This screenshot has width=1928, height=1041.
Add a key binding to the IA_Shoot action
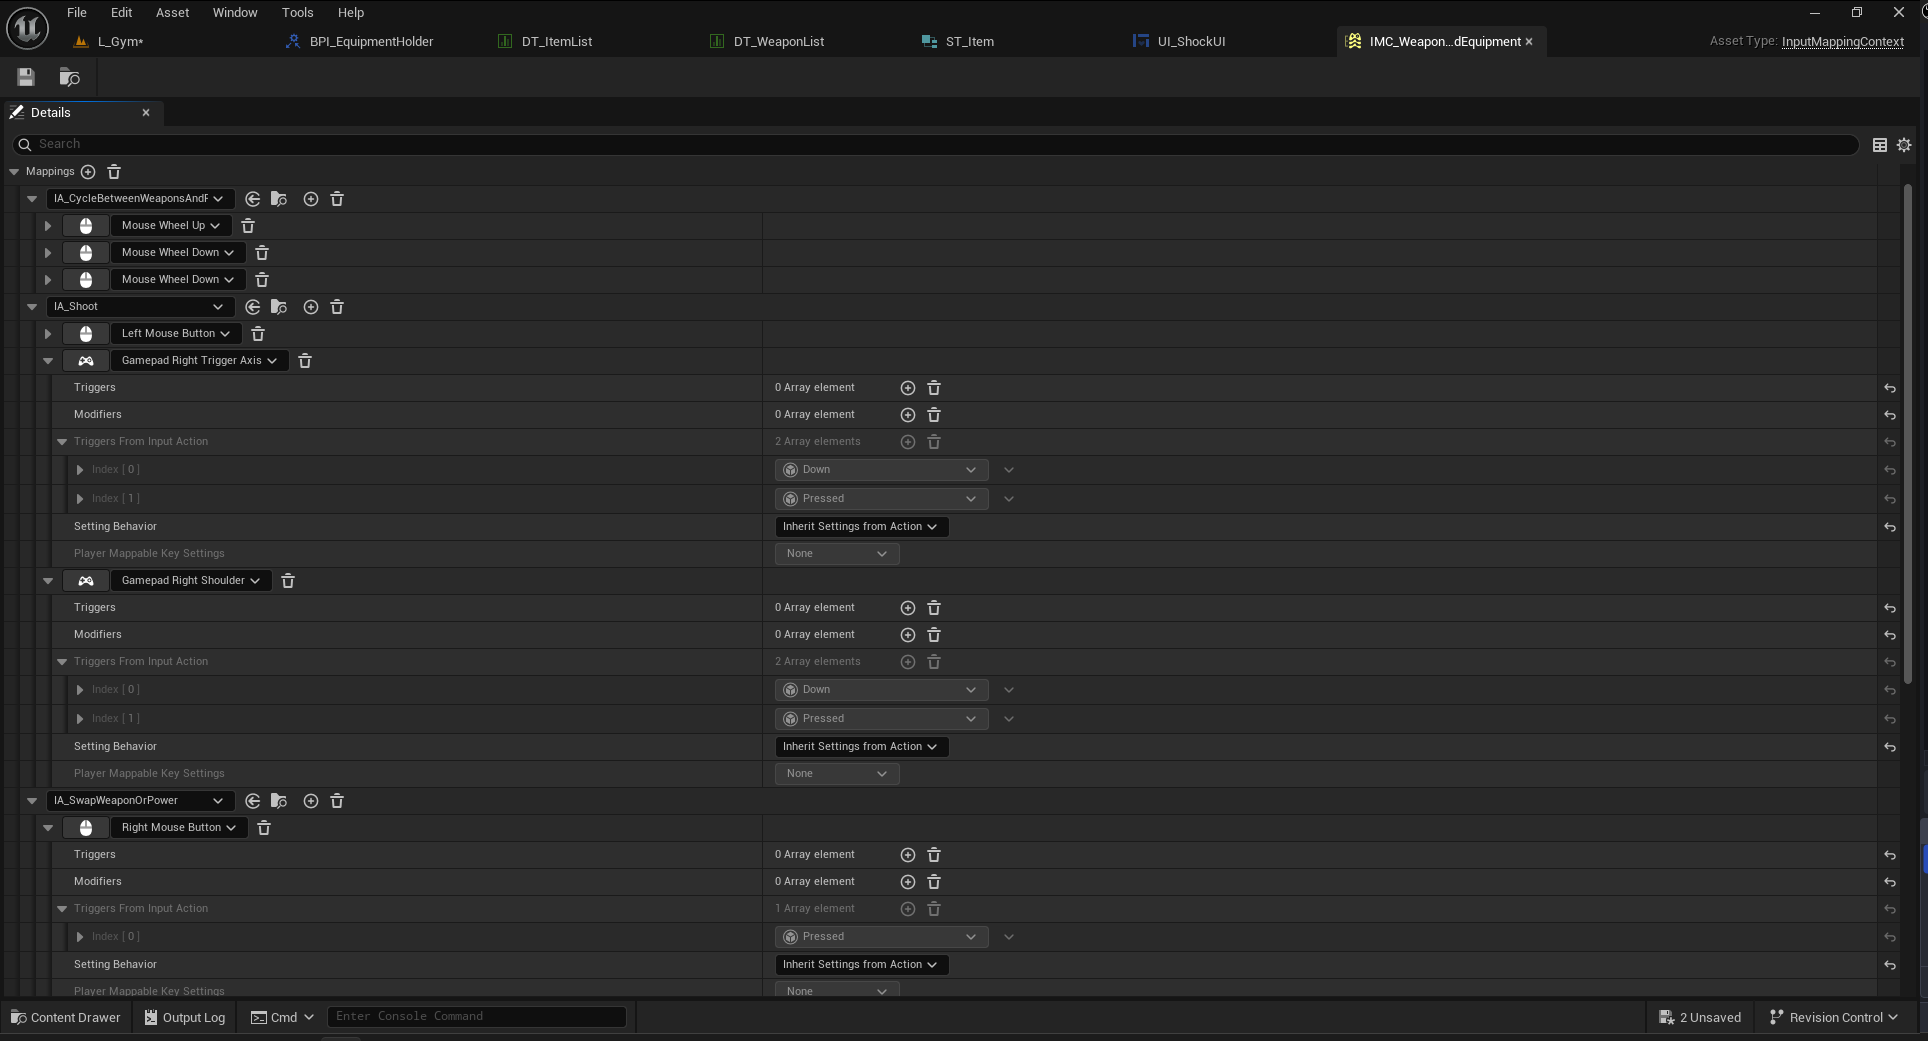311,307
